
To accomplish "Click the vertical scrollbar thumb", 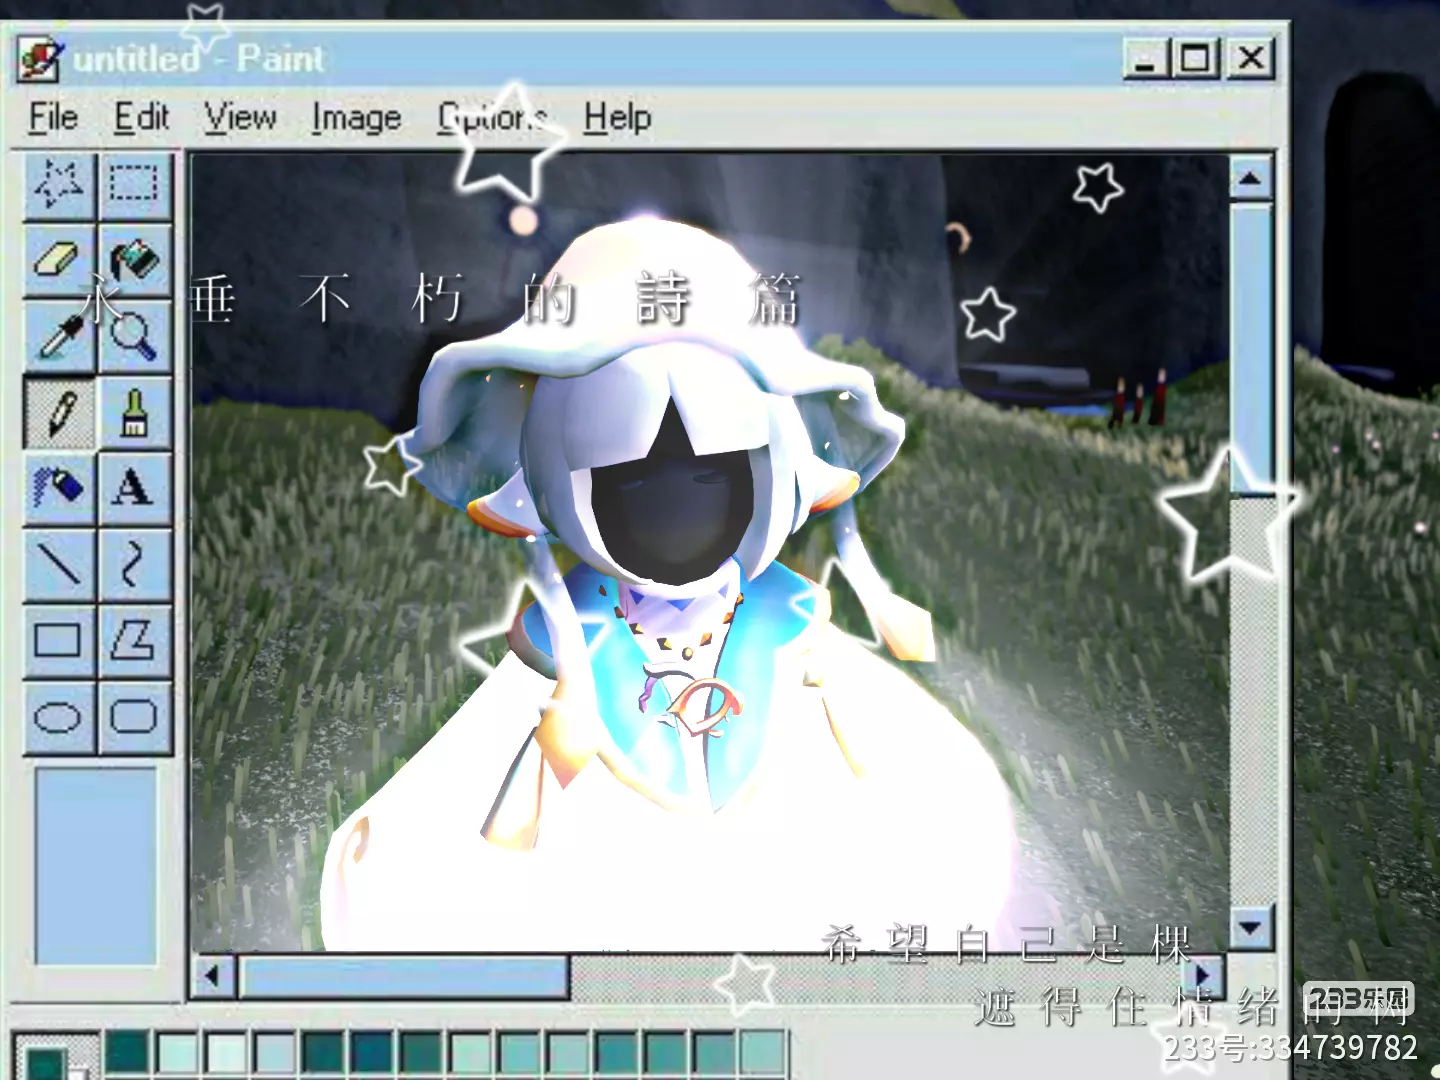I will (x=1250, y=350).
